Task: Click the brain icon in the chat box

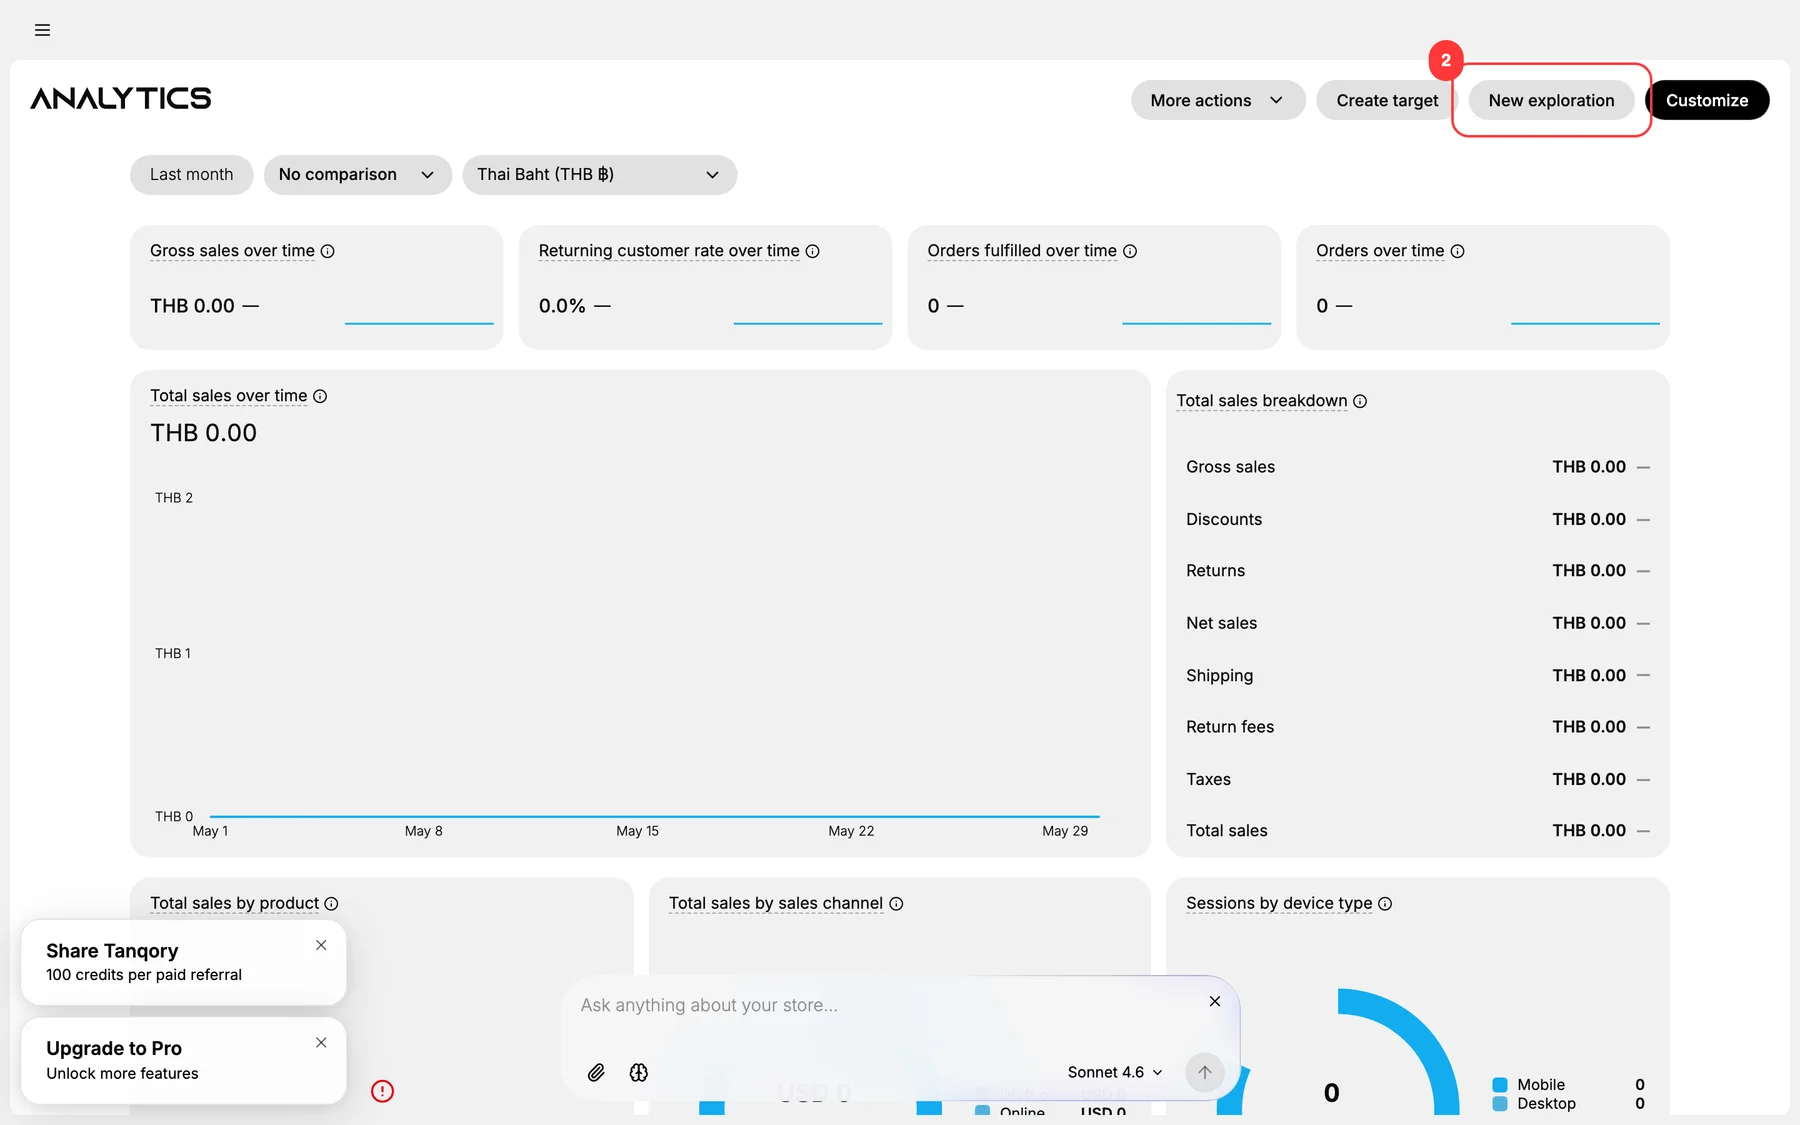Action: (639, 1072)
